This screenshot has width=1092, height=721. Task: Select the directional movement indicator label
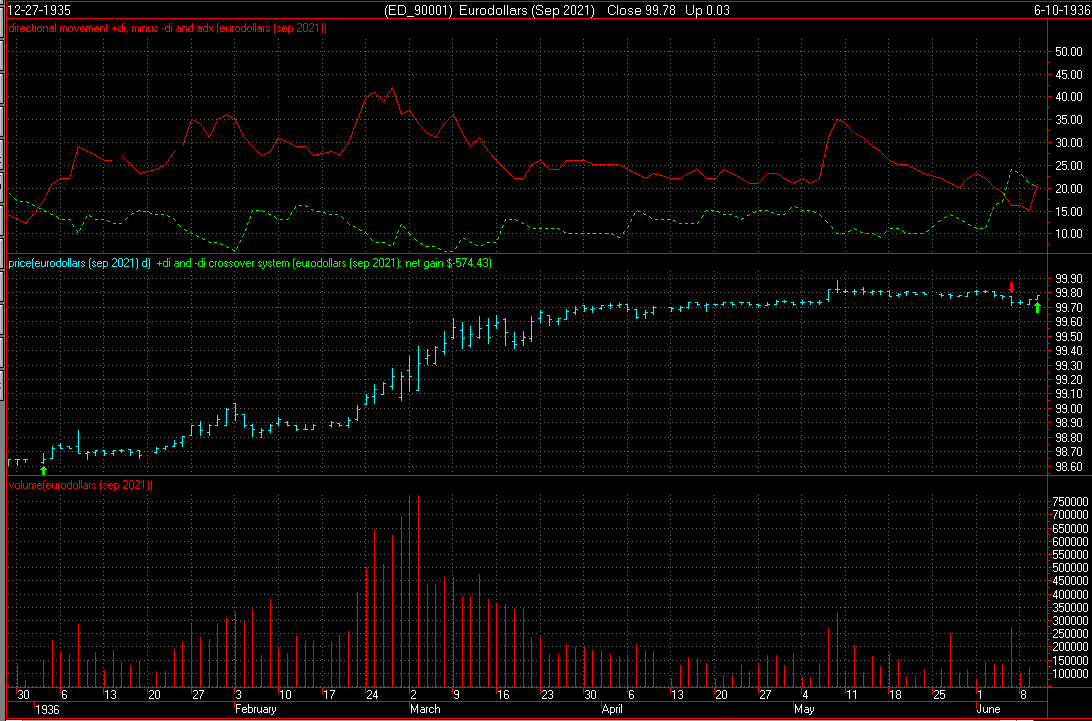(168, 29)
